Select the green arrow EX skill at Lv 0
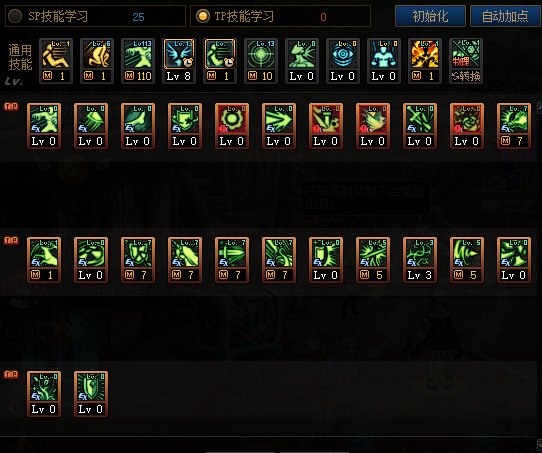 (x=279, y=126)
